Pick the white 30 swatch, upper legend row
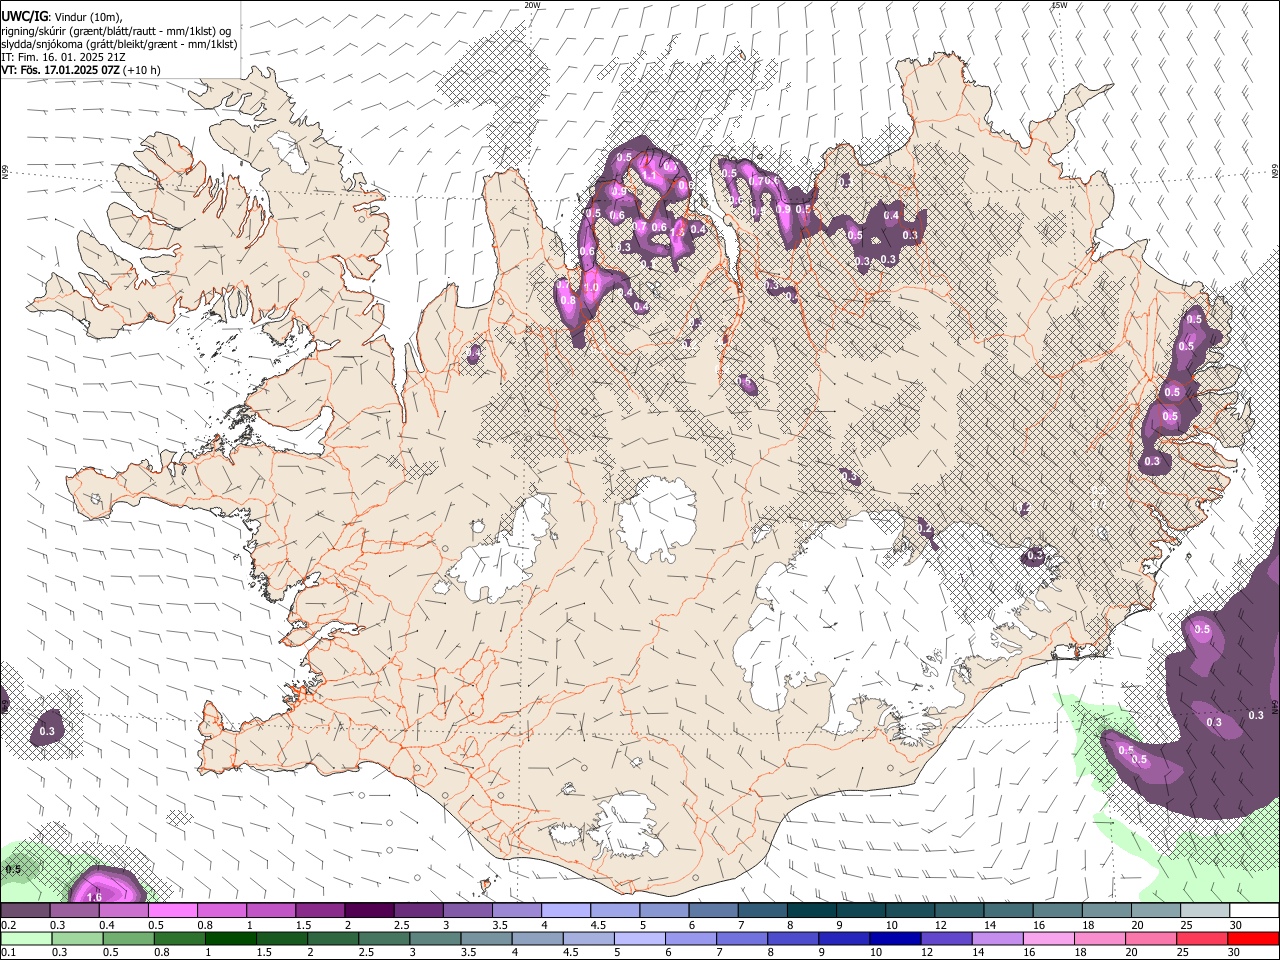 [x=1254, y=911]
